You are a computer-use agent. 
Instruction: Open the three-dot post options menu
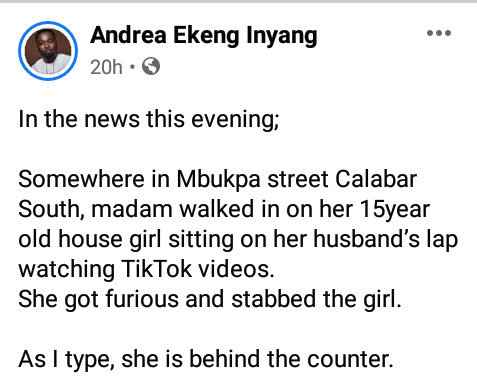pyautogui.click(x=439, y=33)
